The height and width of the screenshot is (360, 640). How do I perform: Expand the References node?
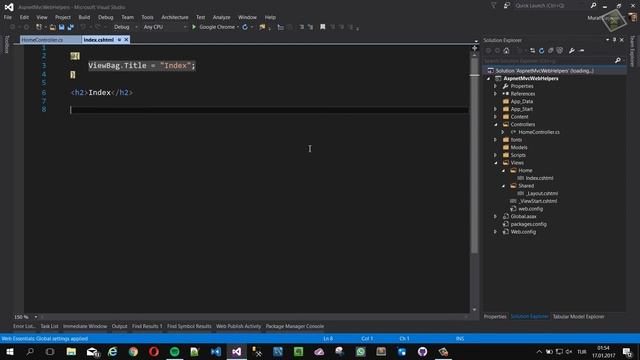(496, 94)
